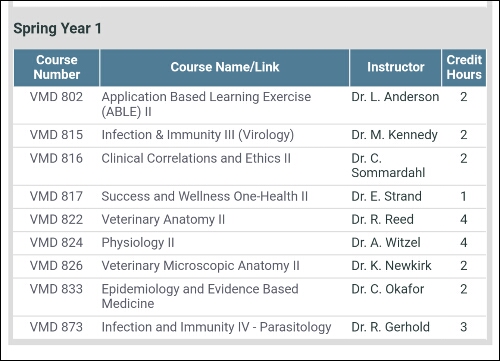Image resolution: width=500 pixels, height=361 pixels.
Task: Select the VMD 824 course number cell
Action: 56,242
